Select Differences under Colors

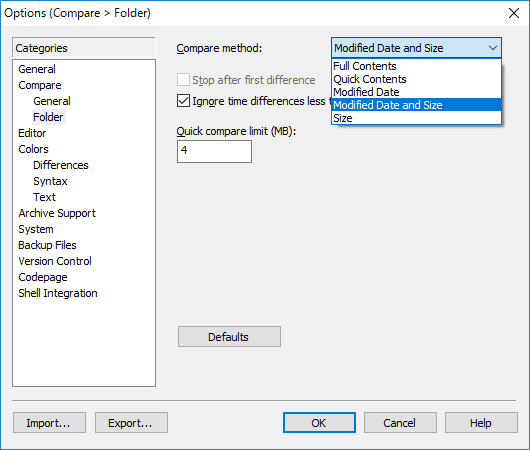(x=61, y=165)
